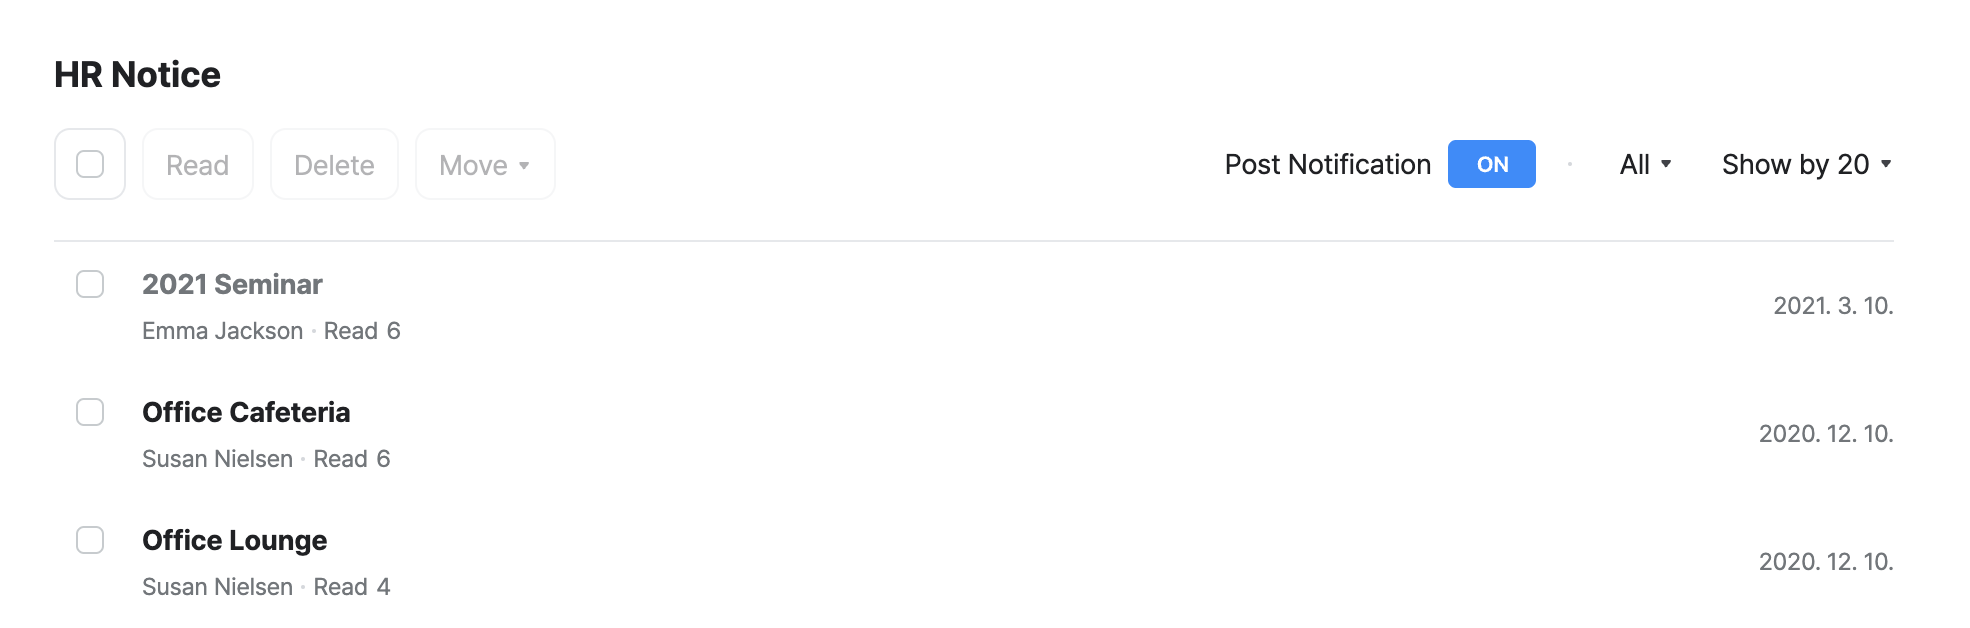Open the Move dropdown menu
The image size is (1970, 628).
pos(485,165)
